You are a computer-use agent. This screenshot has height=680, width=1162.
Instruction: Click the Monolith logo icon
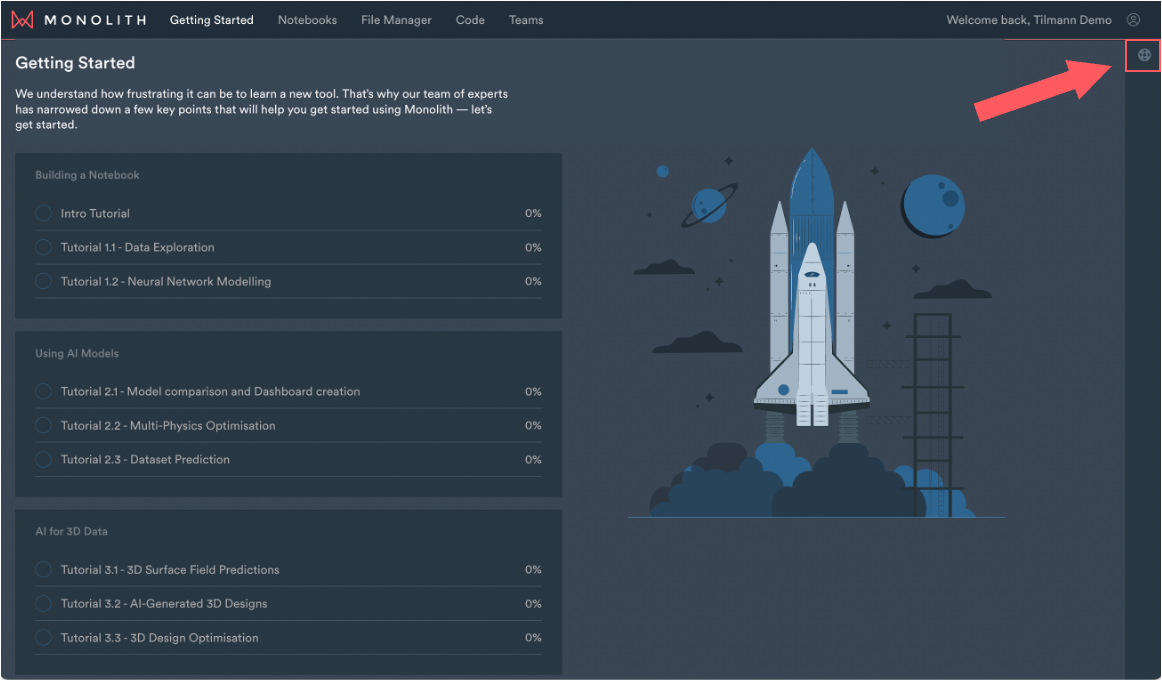click(x=22, y=18)
